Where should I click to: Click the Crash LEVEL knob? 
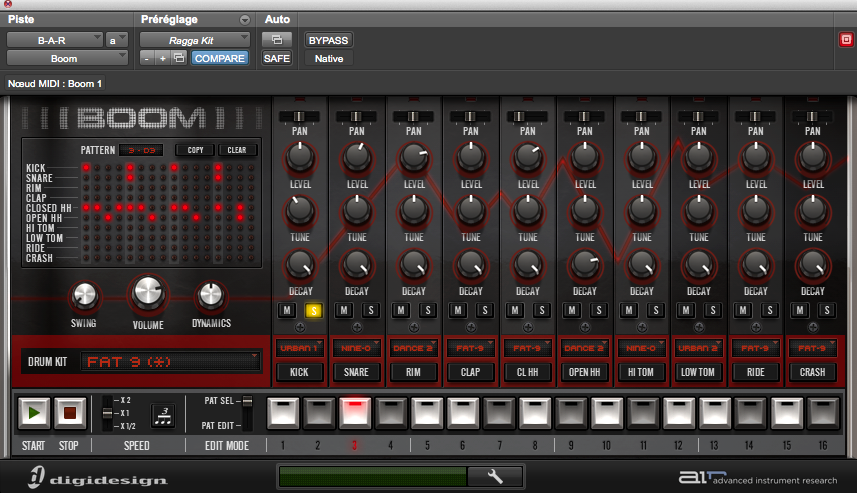click(813, 158)
